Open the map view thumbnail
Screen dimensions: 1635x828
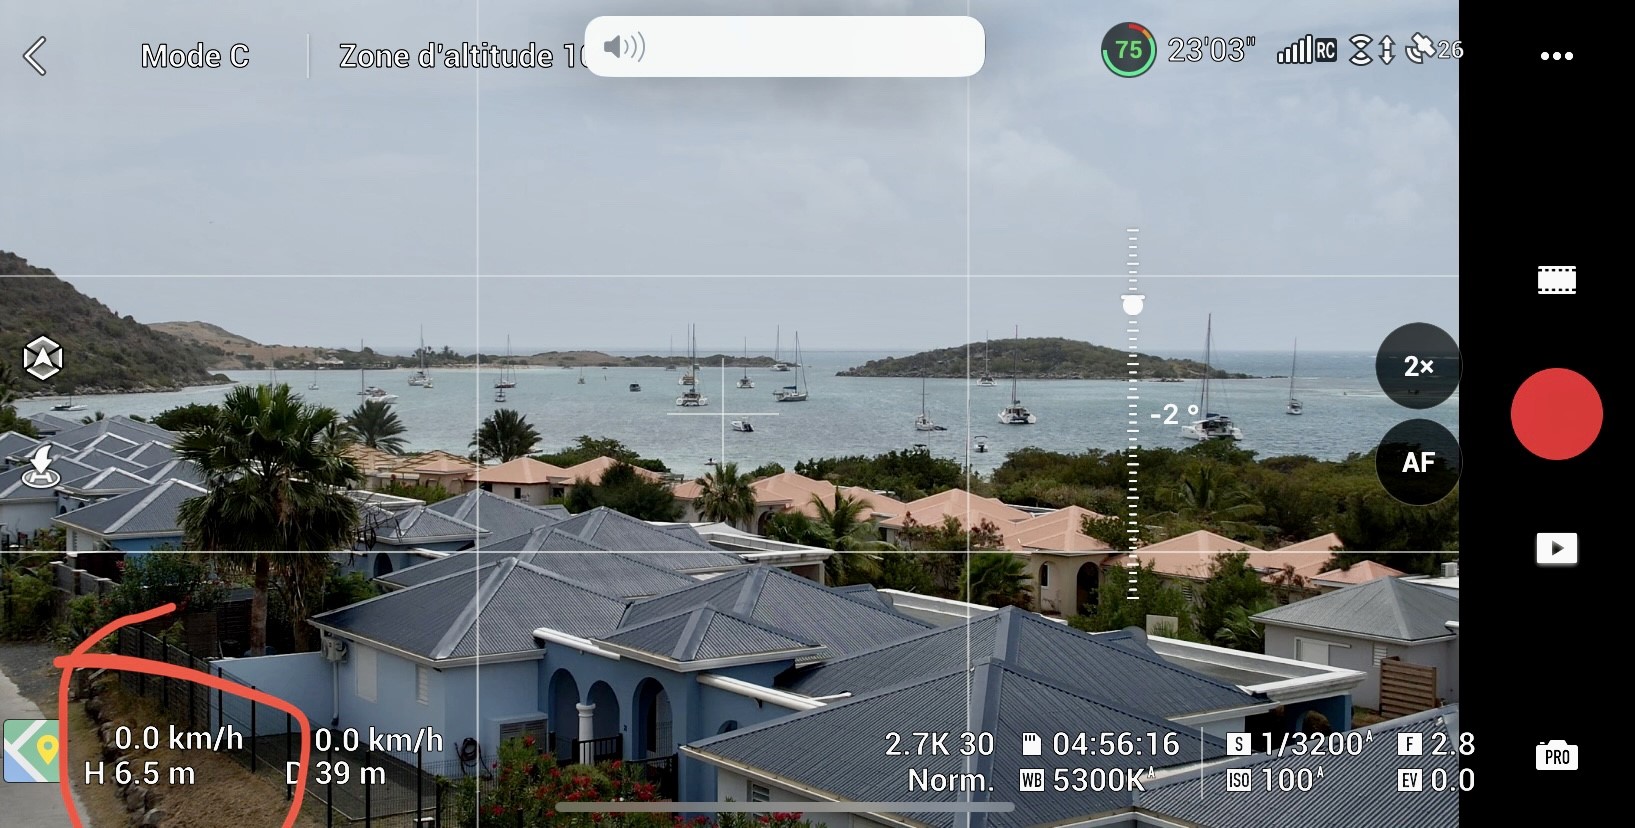31,751
